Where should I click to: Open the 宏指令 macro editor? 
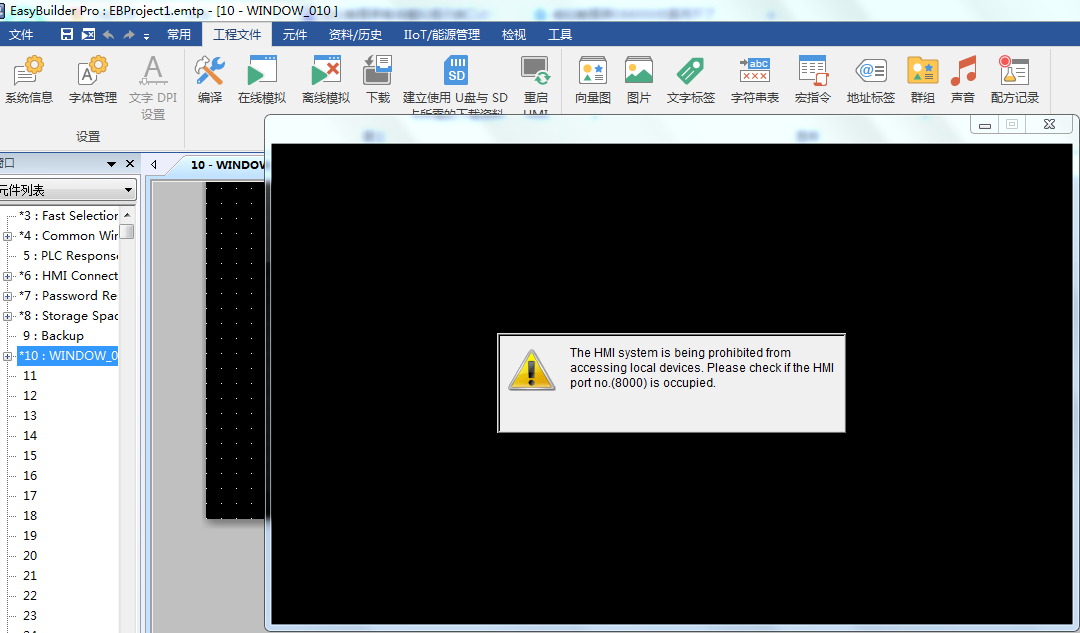[x=812, y=79]
